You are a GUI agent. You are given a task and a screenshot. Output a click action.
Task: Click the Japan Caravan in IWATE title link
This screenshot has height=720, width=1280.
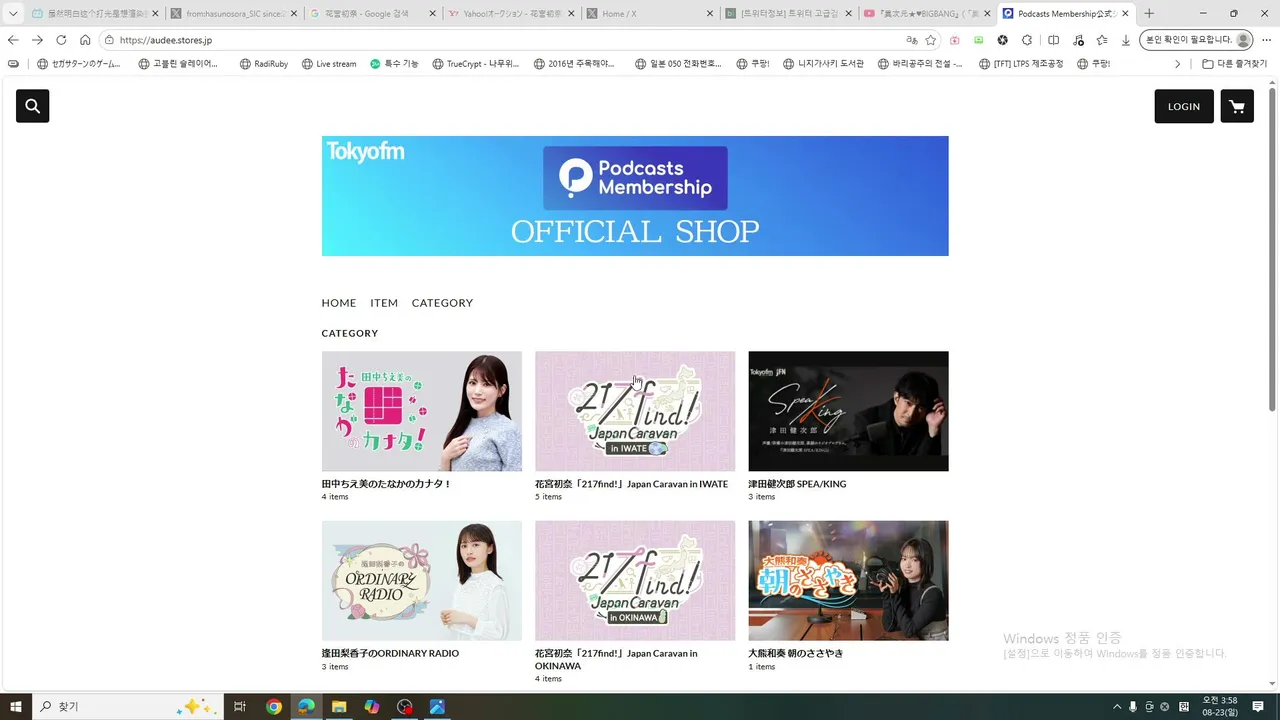click(x=631, y=484)
